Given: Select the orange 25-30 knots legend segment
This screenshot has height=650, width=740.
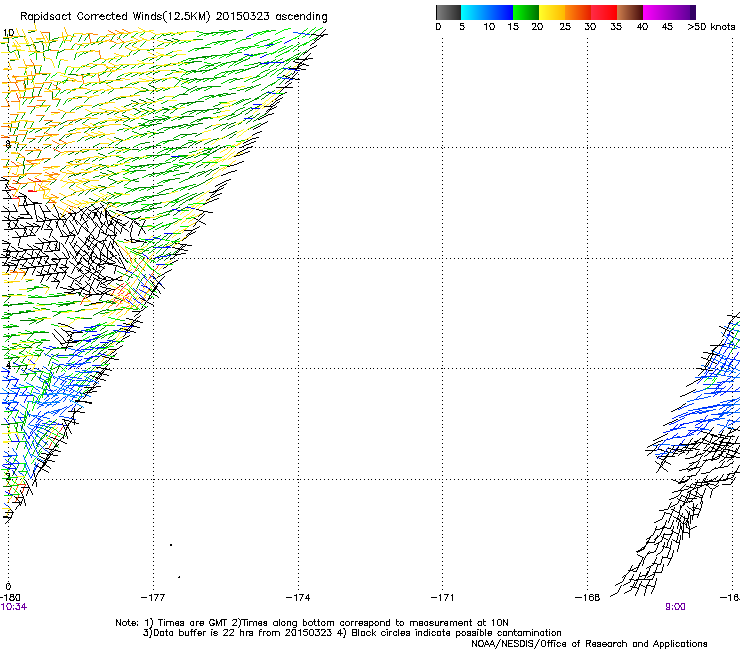Looking at the screenshot, I should pyautogui.click(x=578, y=12).
